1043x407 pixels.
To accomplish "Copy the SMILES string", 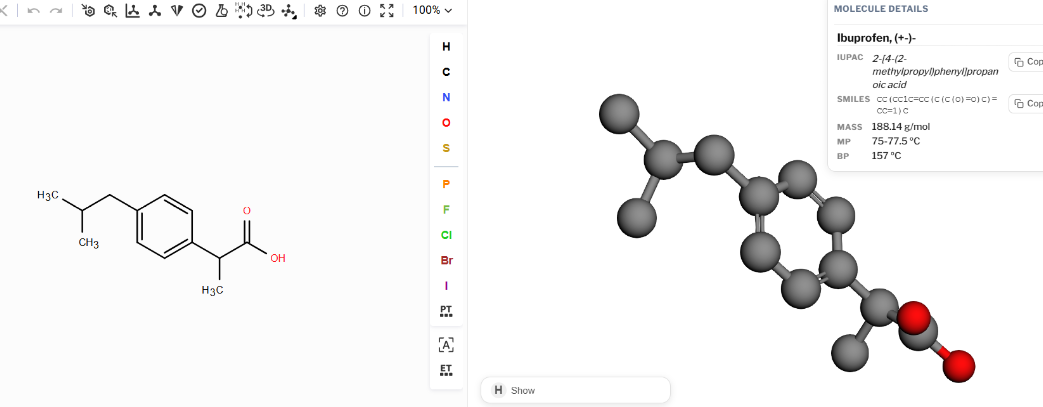I will (1026, 104).
